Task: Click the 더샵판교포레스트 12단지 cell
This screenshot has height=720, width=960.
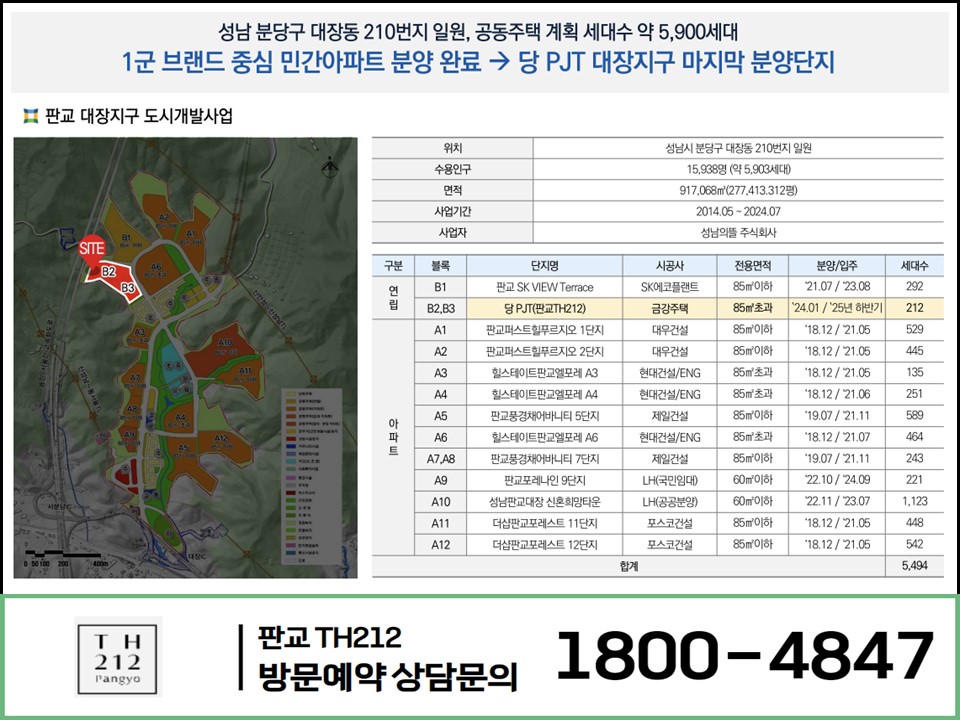Action: pos(544,544)
